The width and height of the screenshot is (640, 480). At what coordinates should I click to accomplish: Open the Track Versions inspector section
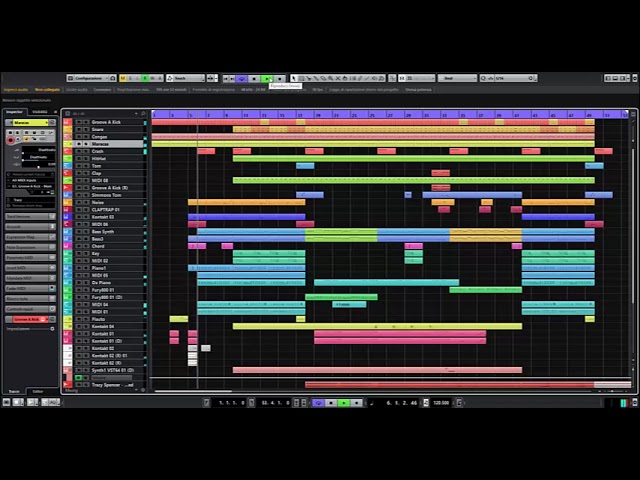pos(30,216)
